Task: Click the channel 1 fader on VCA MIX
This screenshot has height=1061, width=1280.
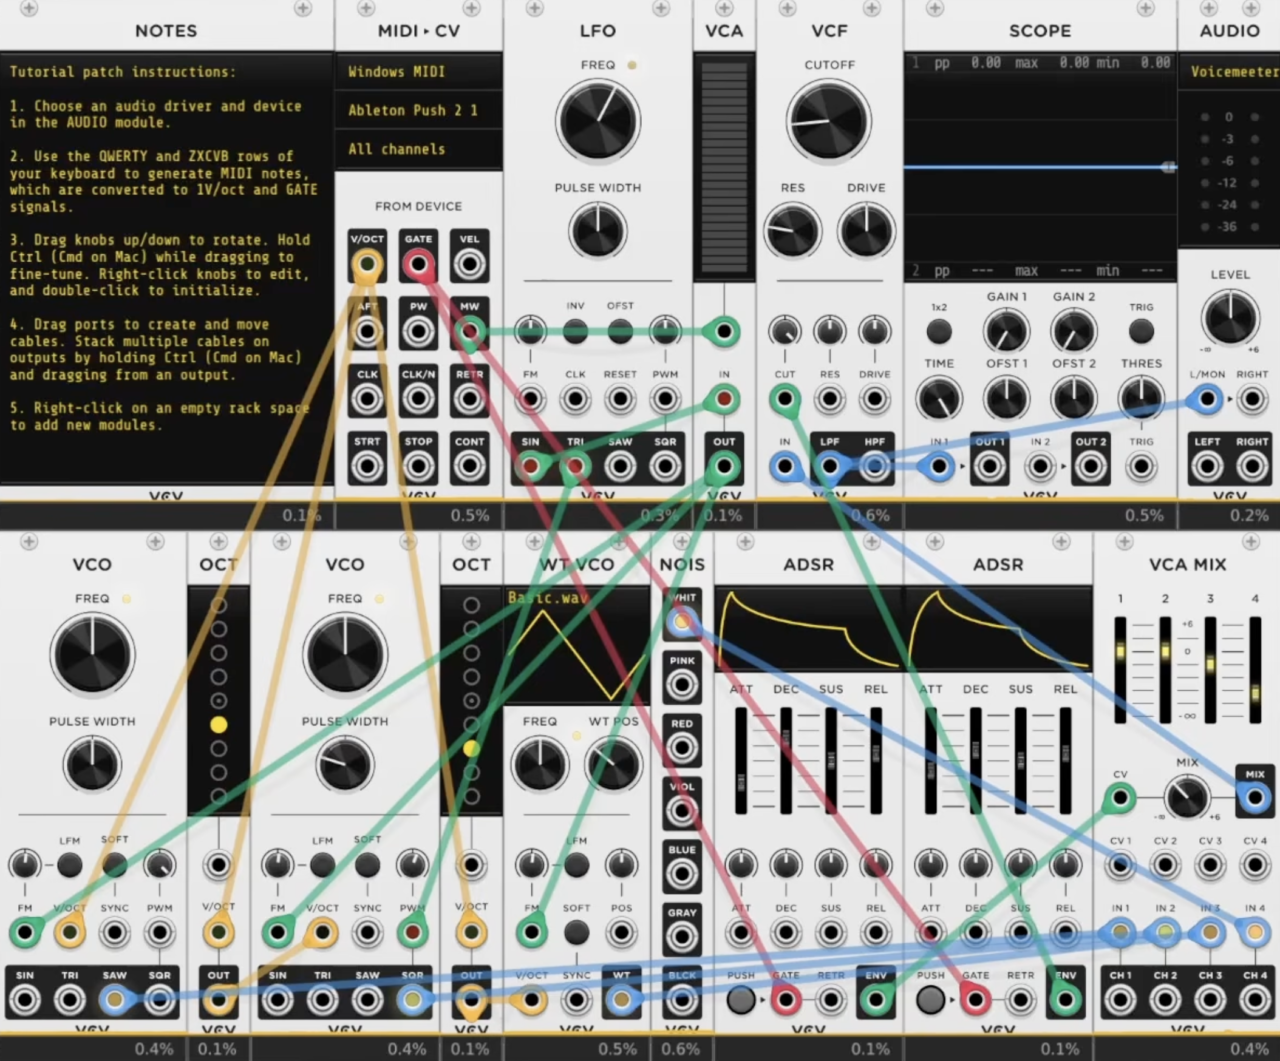Action: click(x=1120, y=669)
